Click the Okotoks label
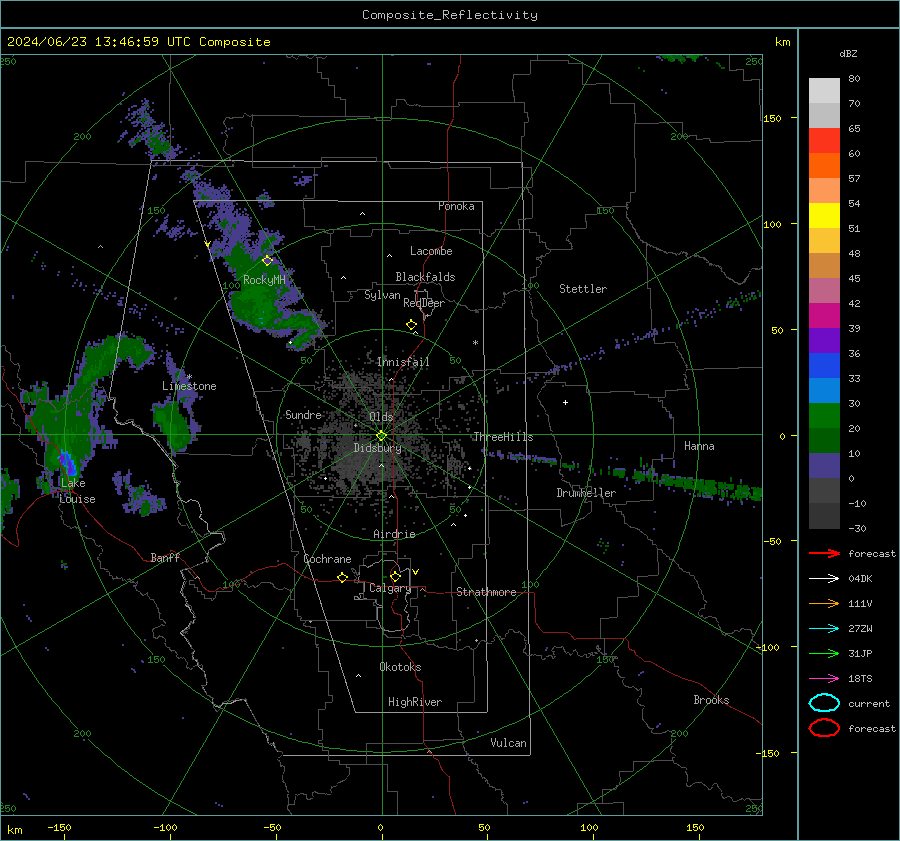 400,667
